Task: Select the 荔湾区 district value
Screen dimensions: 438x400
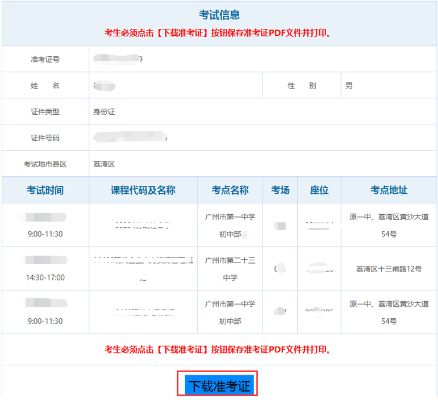Action: 104,164
